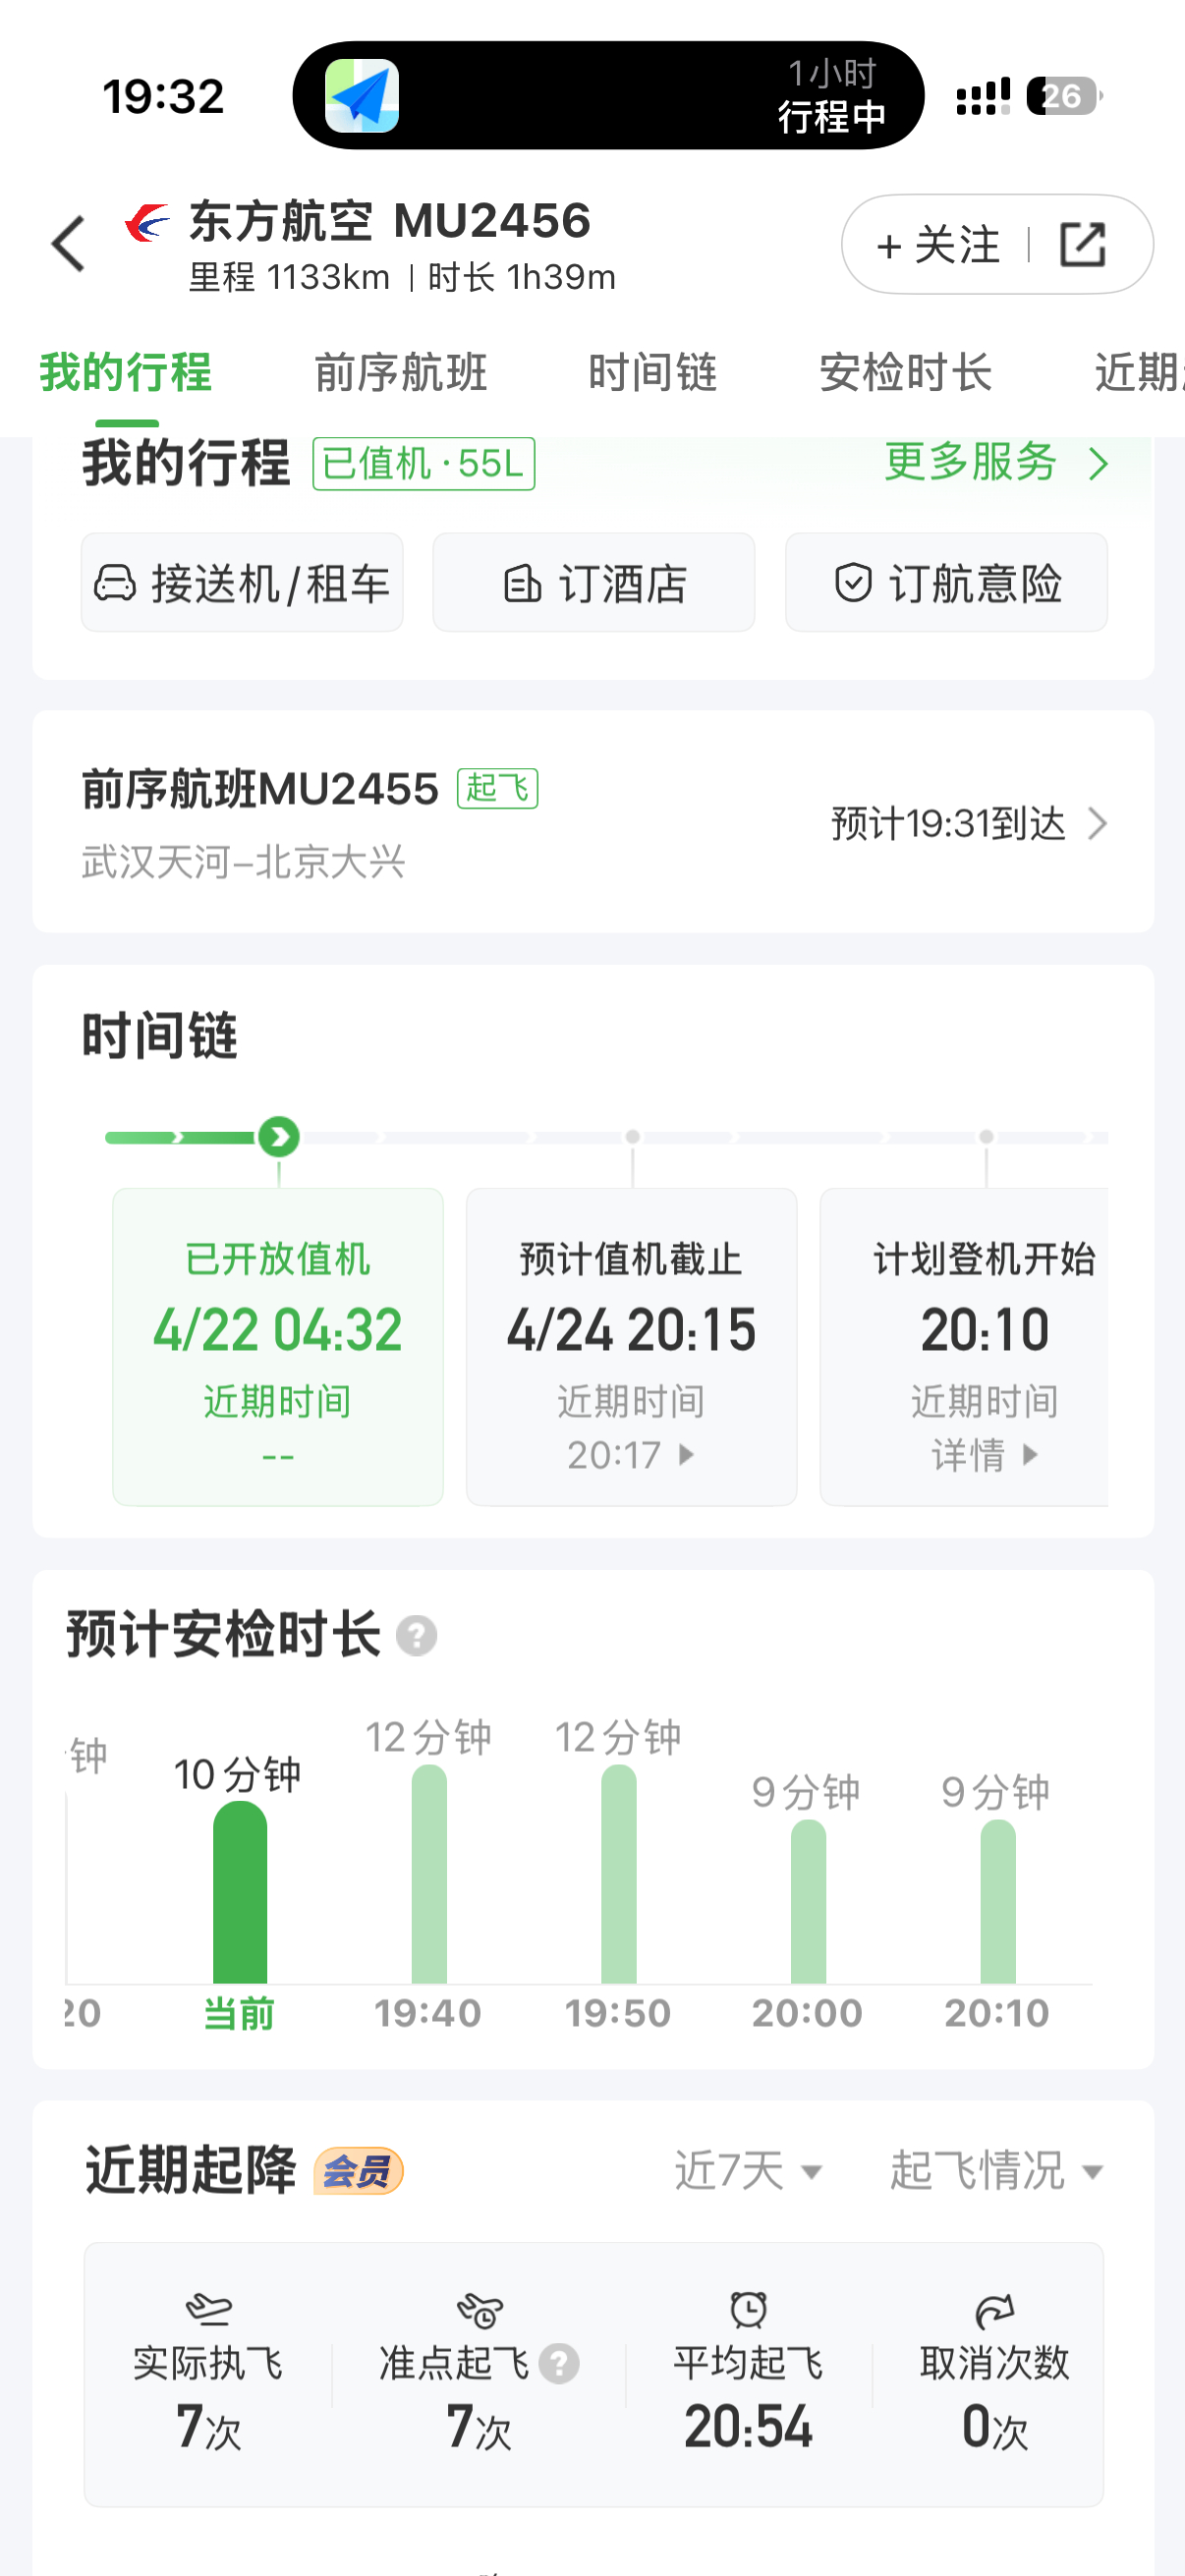Viewport: 1185px width, 2576px height.
Task: Tap the 已值机·55L seat badge
Action: pyautogui.click(x=424, y=464)
